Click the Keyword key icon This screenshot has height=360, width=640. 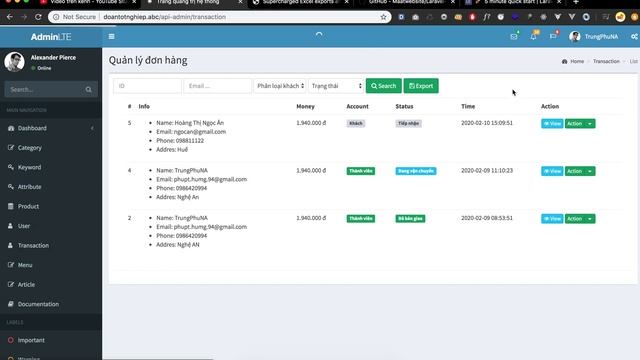click(11, 167)
